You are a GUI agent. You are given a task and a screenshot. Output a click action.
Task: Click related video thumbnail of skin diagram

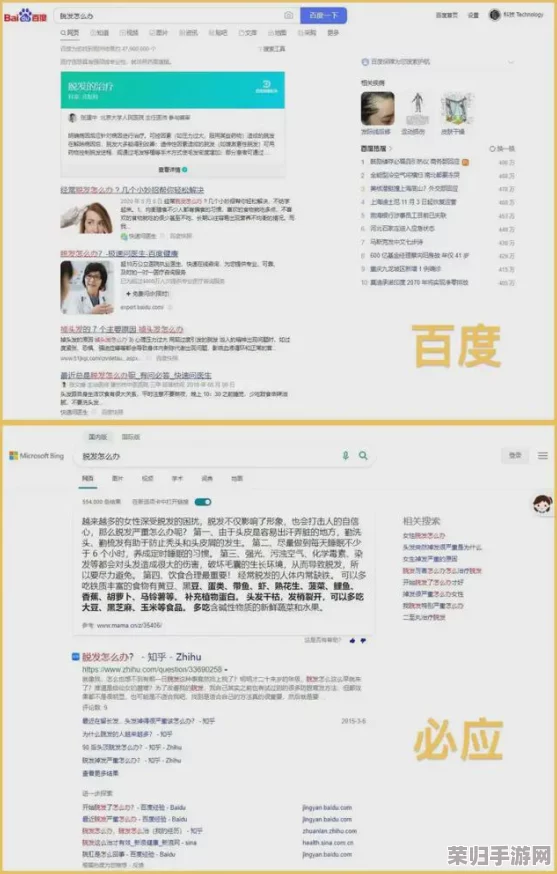457,109
